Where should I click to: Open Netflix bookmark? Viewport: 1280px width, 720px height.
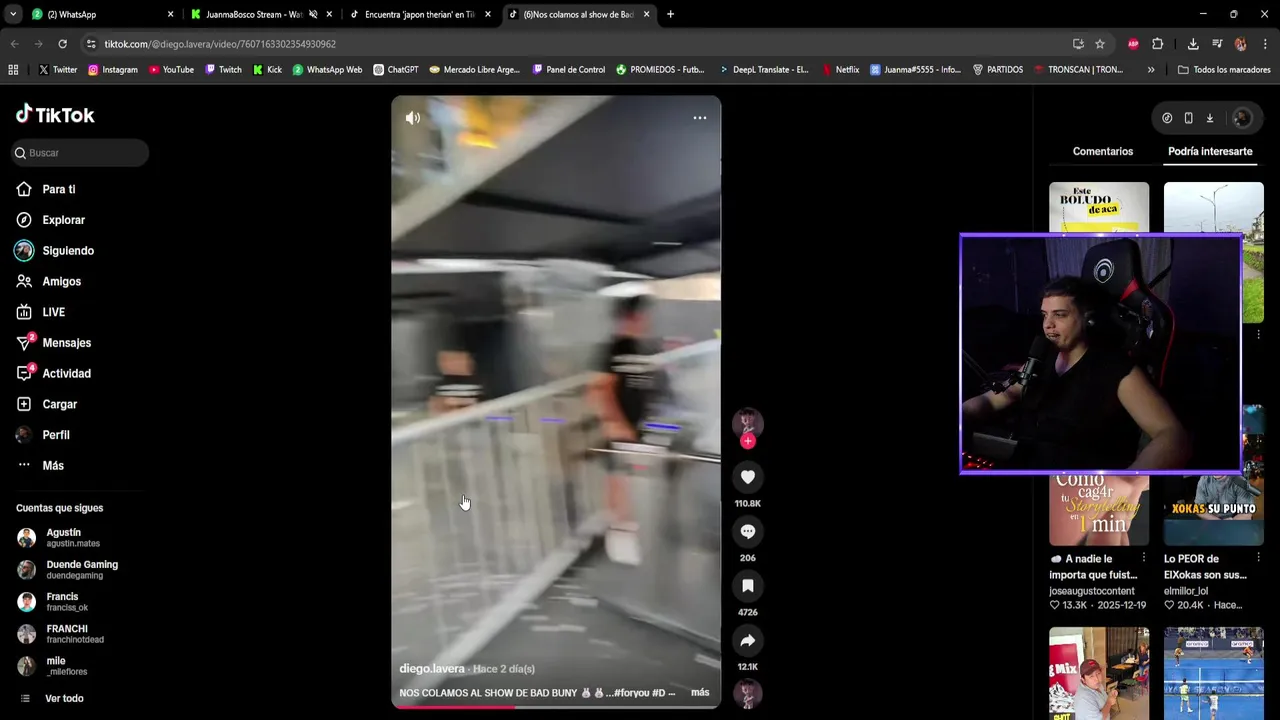tap(840, 70)
